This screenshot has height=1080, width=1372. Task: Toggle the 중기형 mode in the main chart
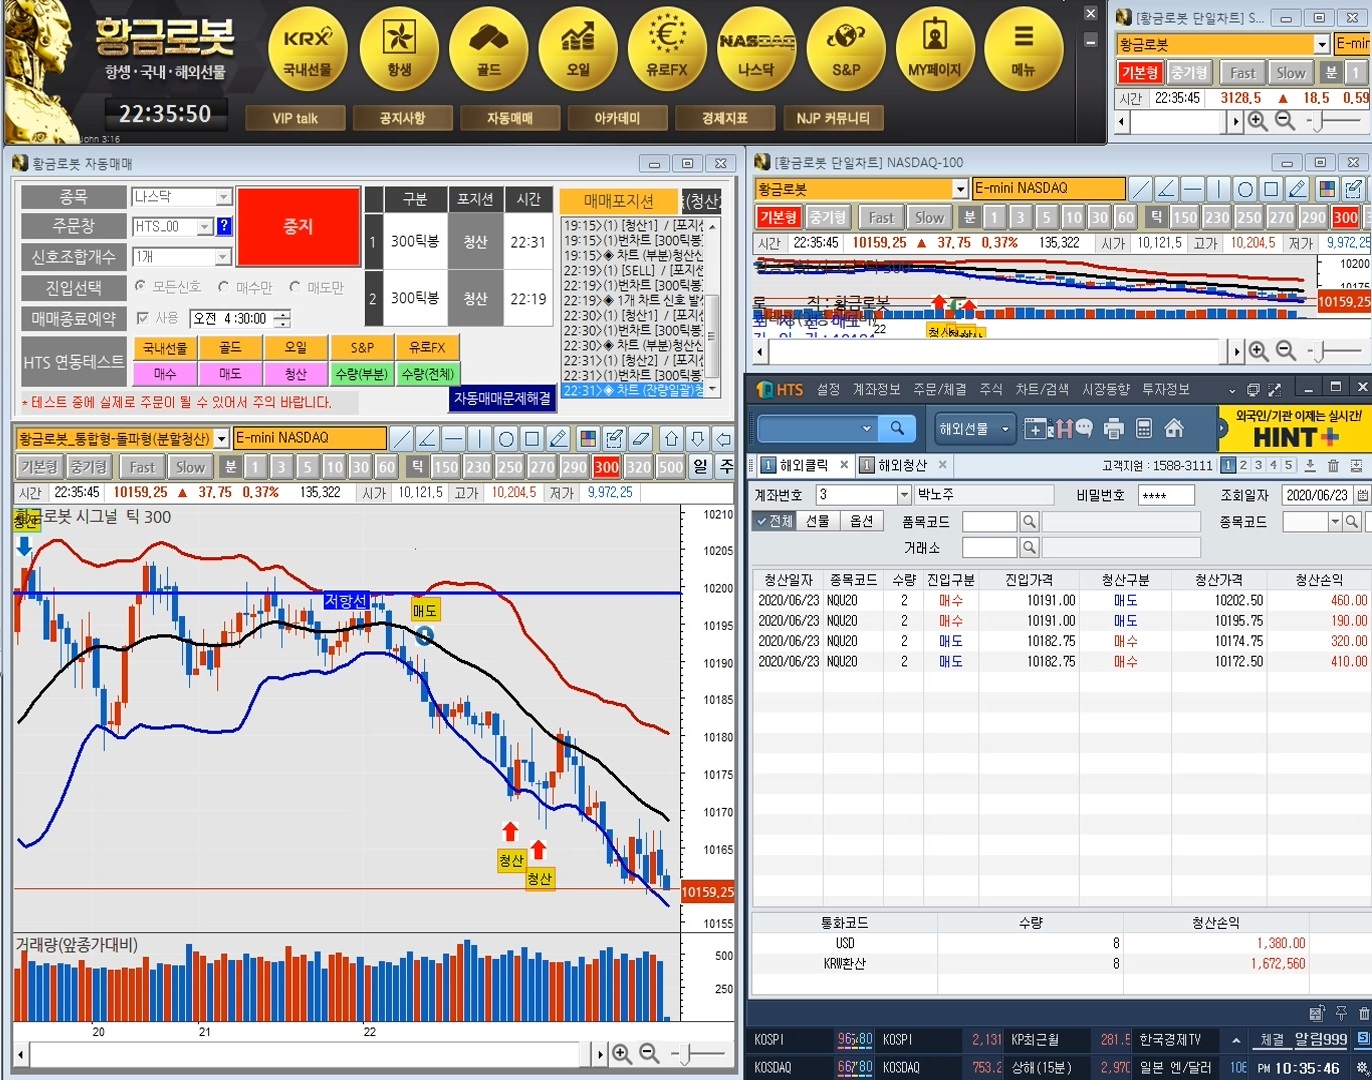click(89, 467)
